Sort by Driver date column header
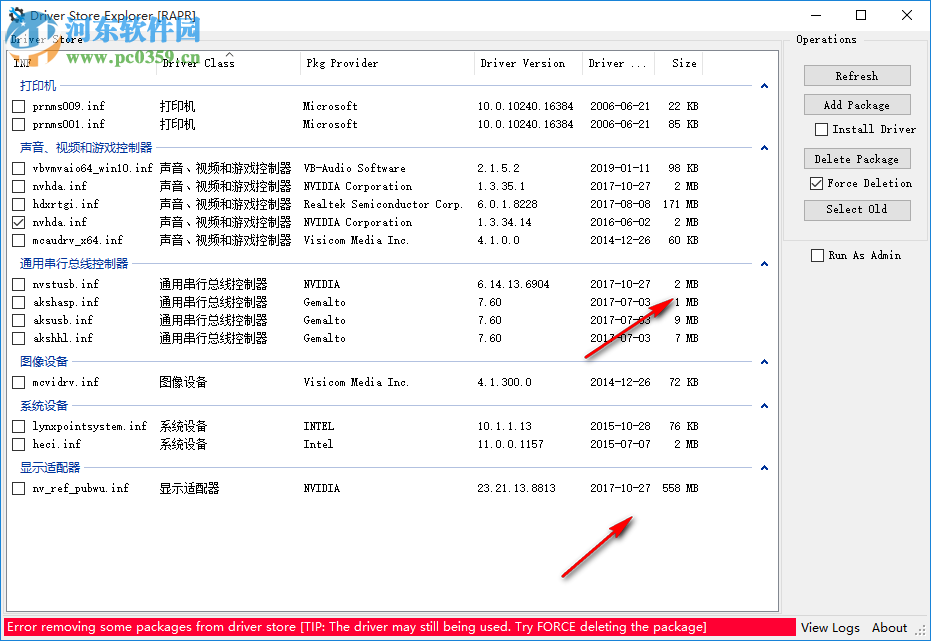 click(x=619, y=63)
